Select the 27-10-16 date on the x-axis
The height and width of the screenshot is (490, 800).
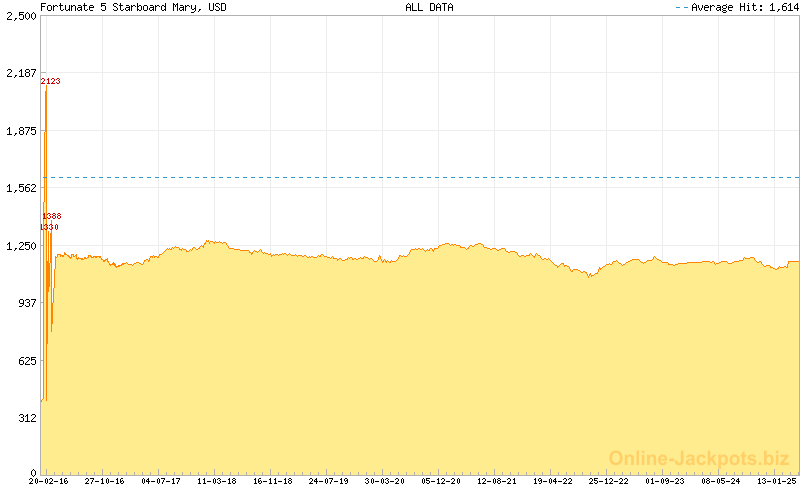click(x=104, y=481)
